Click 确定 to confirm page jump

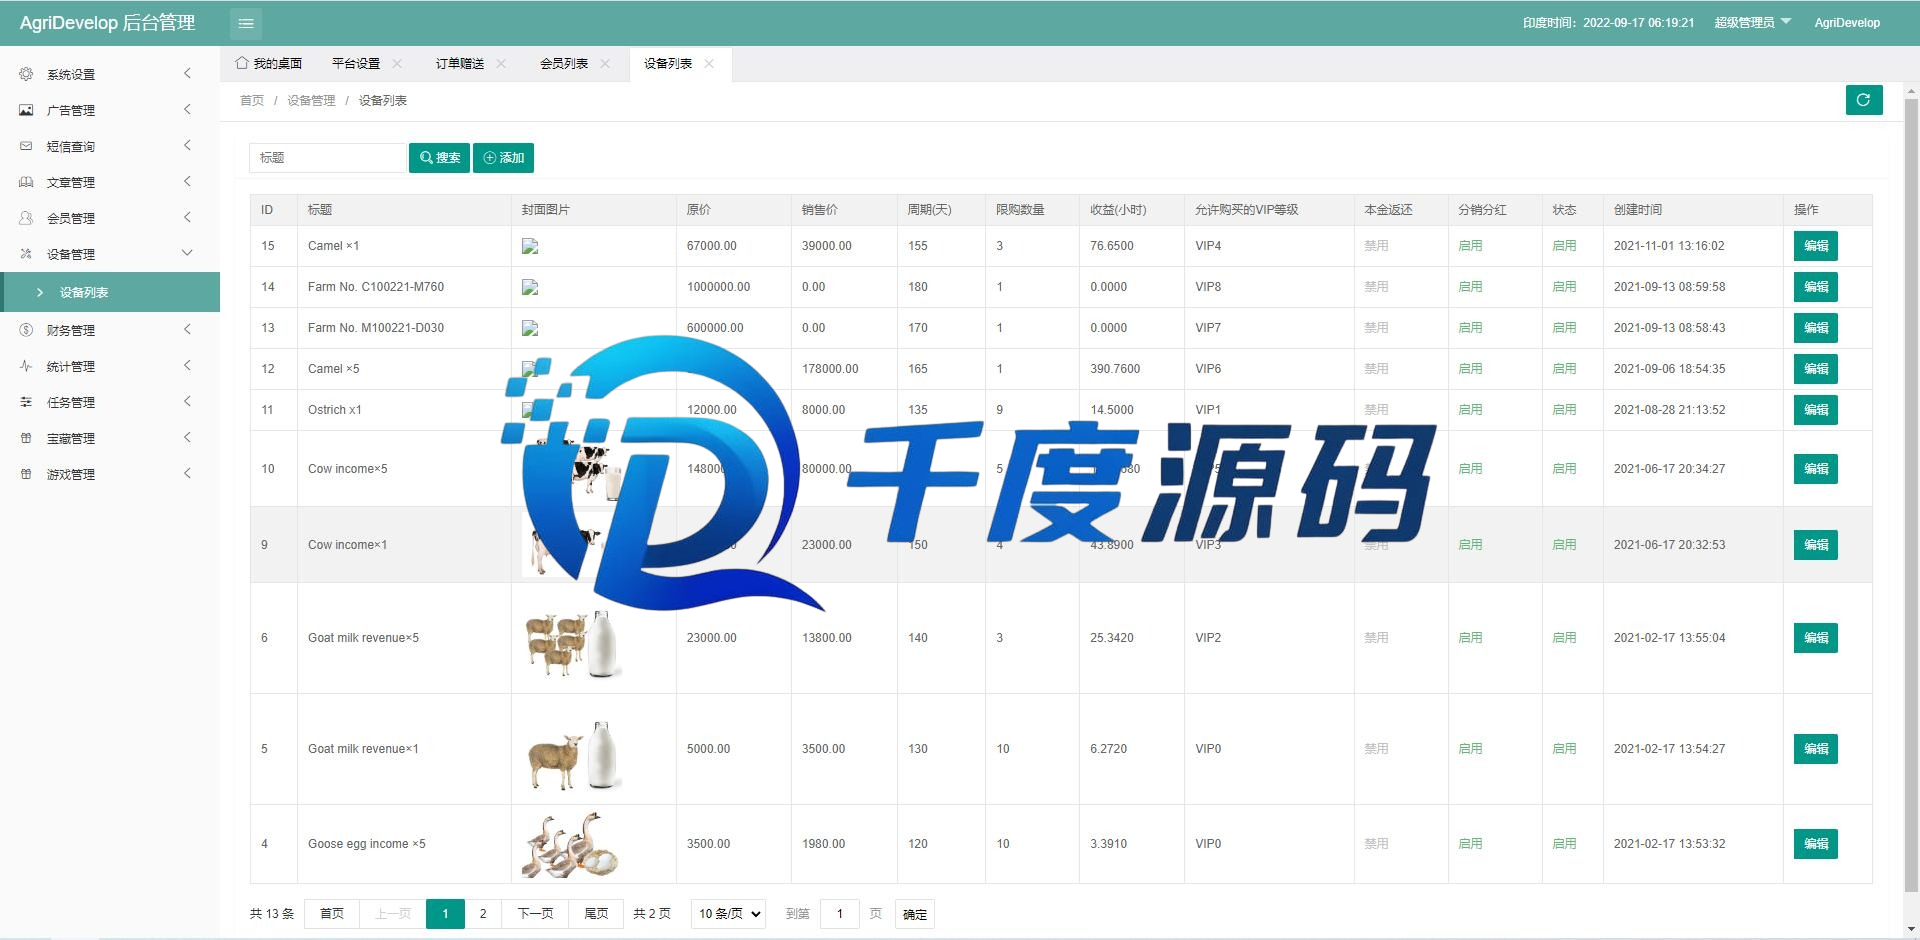pyautogui.click(x=915, y=914)
